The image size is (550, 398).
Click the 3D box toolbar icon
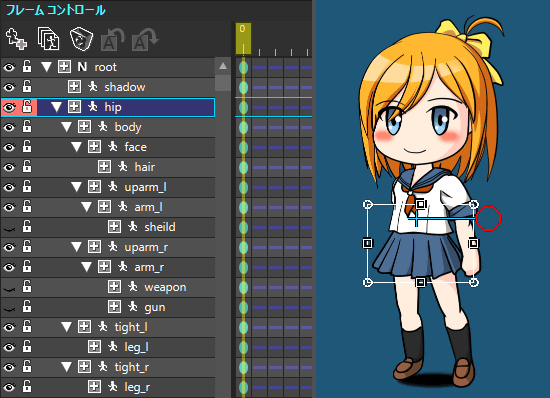(81, 39)
